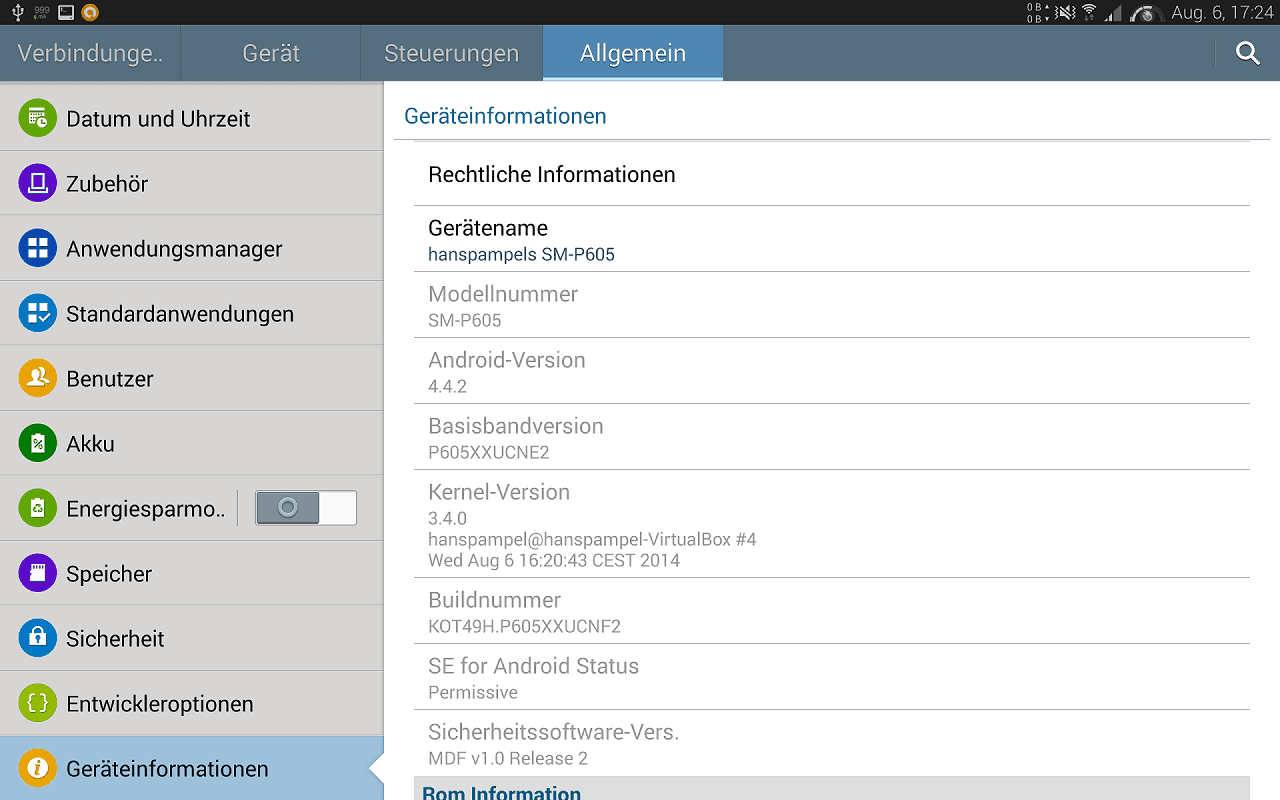Viewport: 1280px width, 800px height.
Task: Tap the Wi-Fi status icon
Action: click(x=1089, y=12)
